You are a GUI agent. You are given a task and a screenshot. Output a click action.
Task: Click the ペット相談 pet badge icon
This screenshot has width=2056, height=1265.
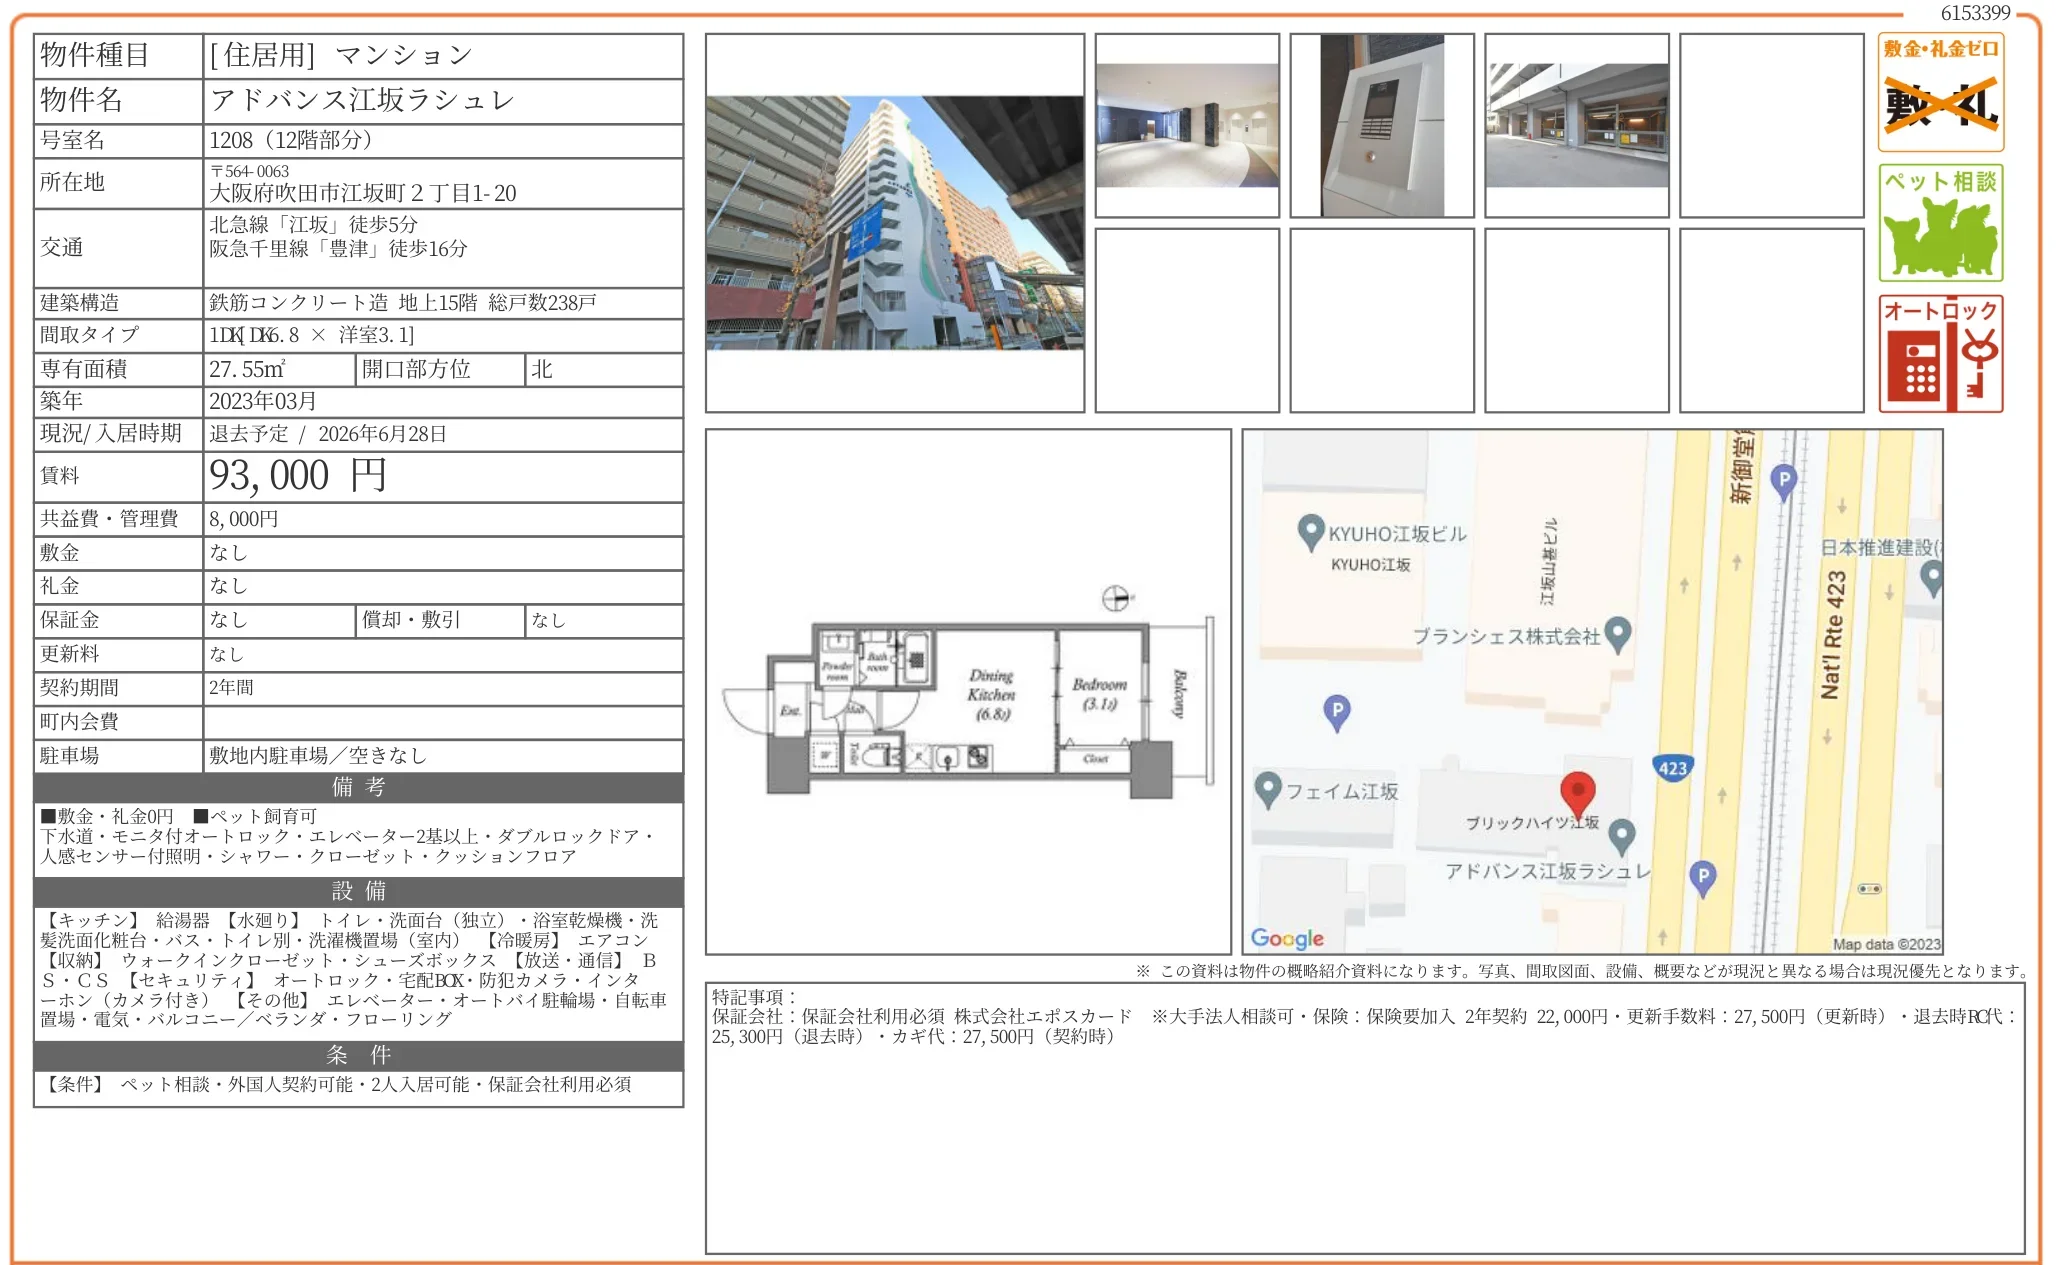1940,223
